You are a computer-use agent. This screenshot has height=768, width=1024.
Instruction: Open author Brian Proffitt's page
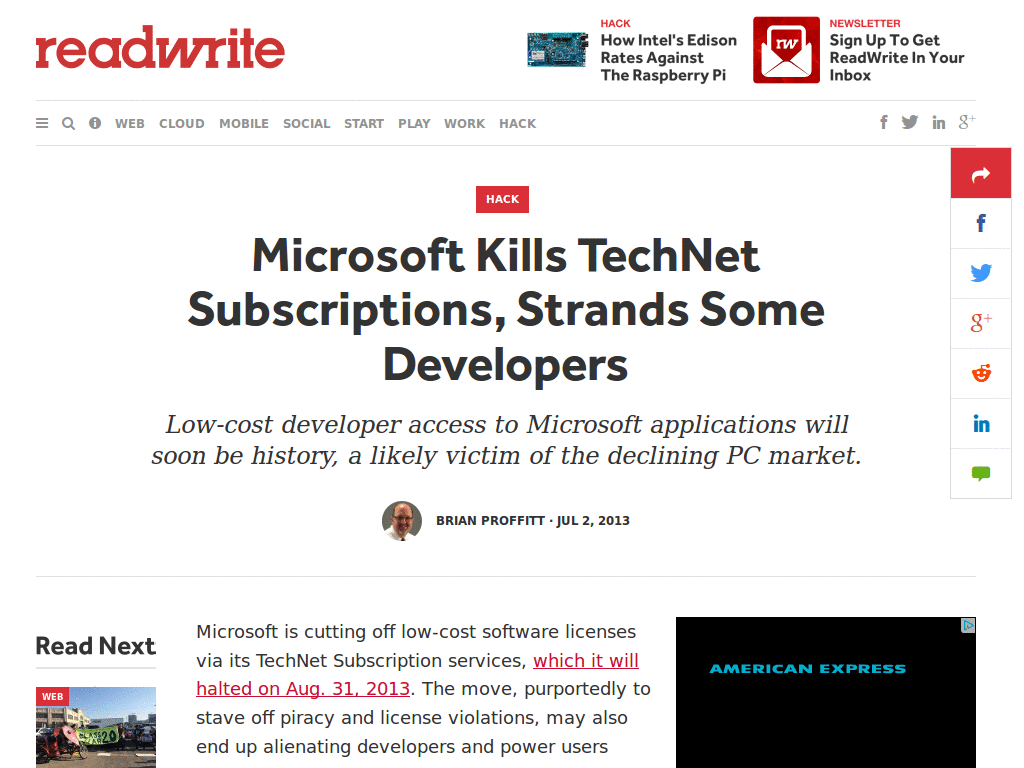490,520
